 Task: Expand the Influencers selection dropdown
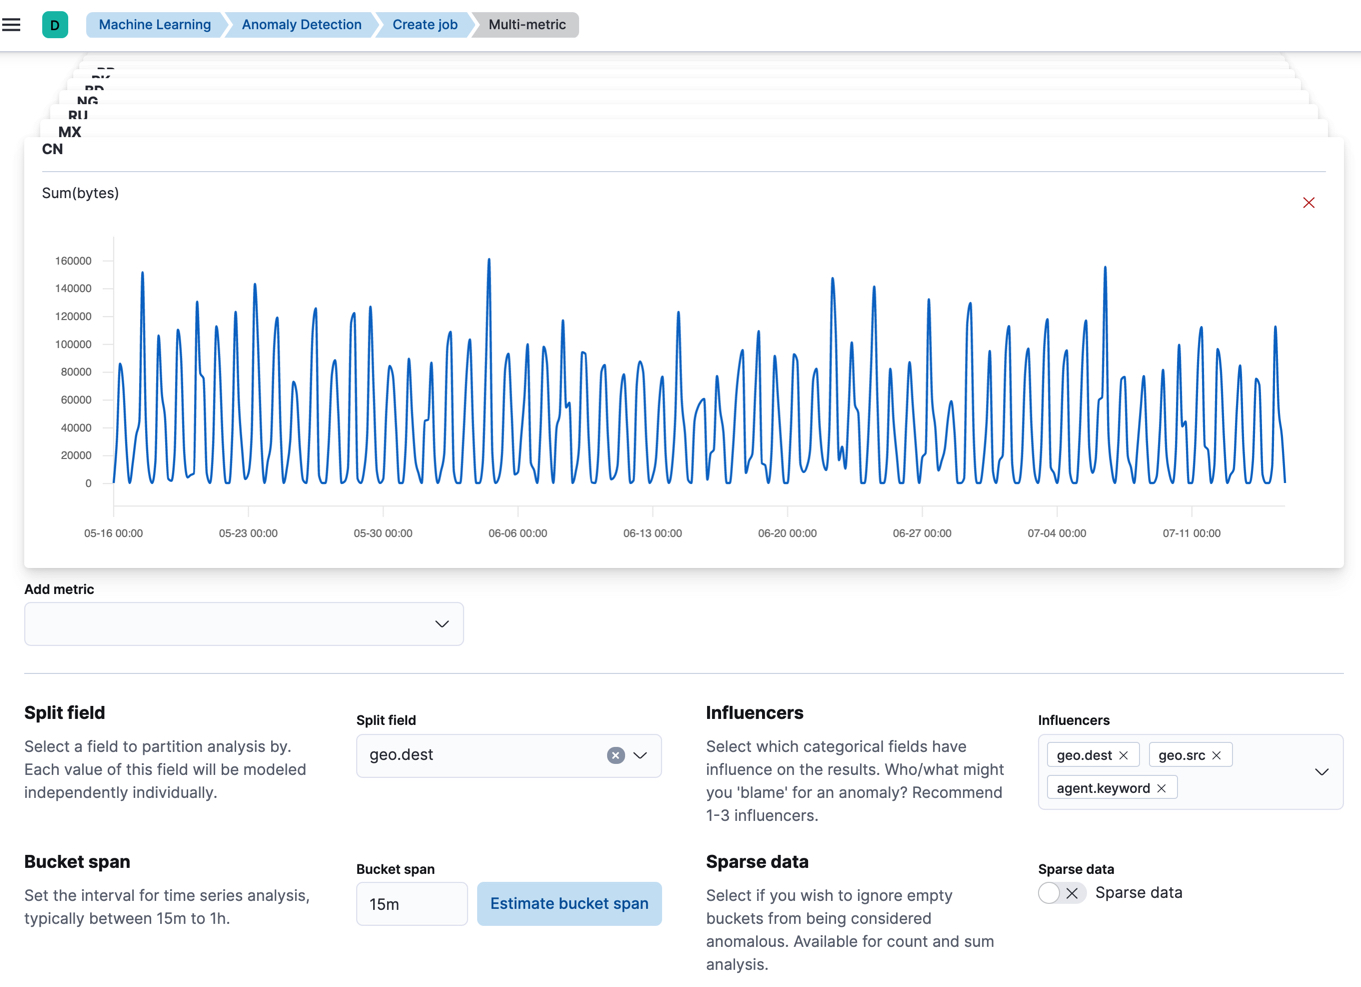(1319, 771)
